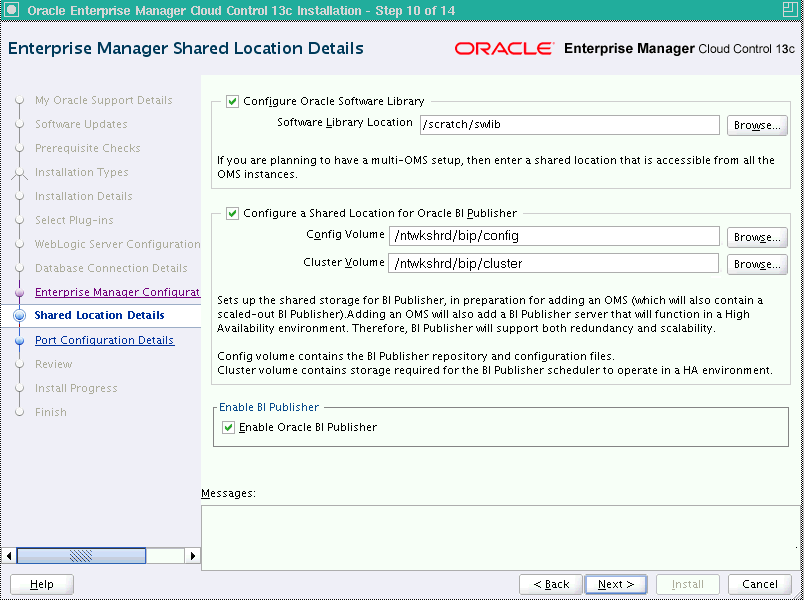Click the Next button
Viewport: 804px width, 600px height.
pos(616,584)
